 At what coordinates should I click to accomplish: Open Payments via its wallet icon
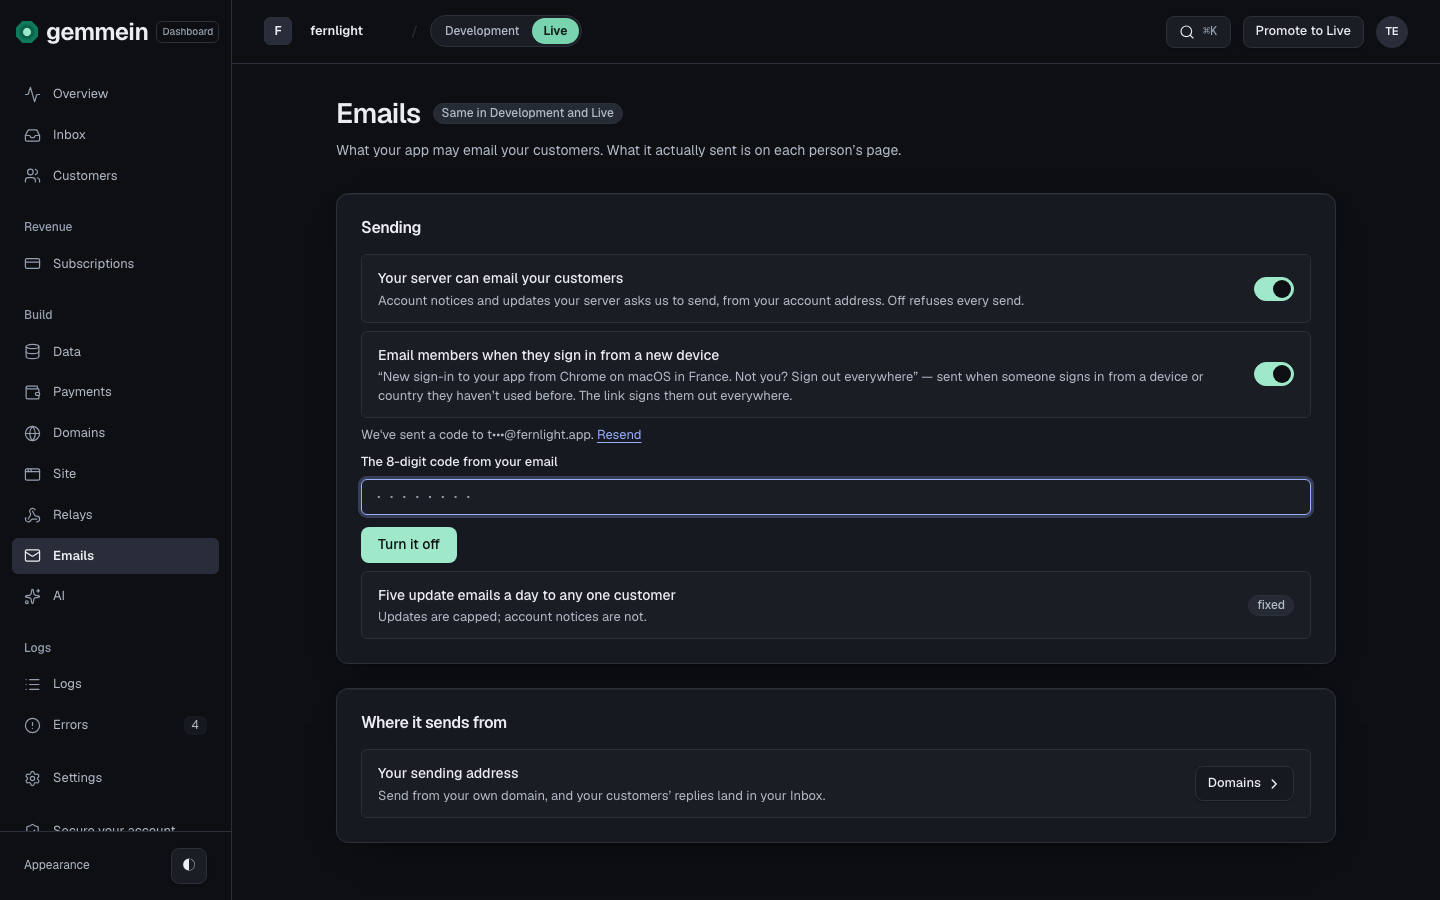[33, 392]
